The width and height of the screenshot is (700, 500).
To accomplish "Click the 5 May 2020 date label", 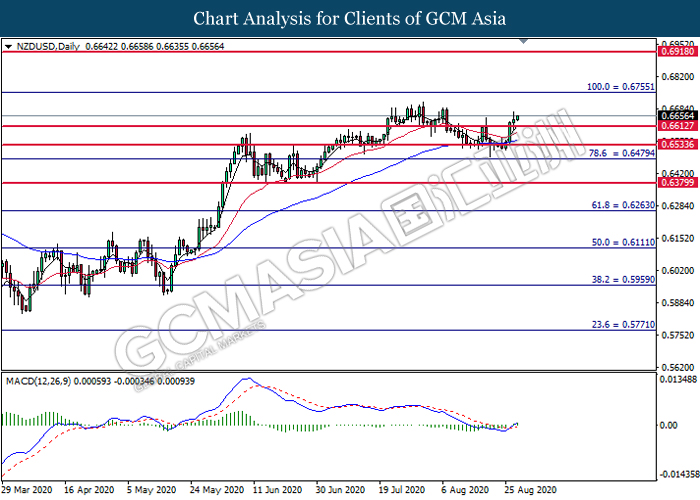I will [151, 490].
